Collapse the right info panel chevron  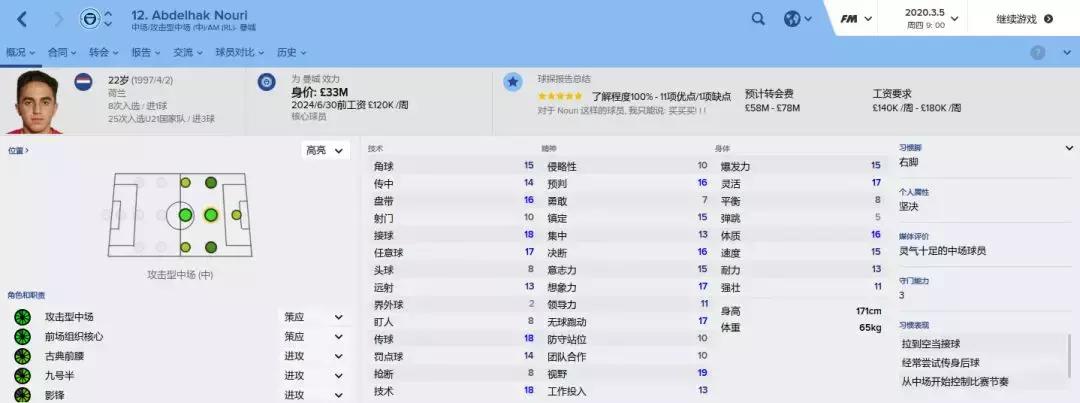click(1068, 148)
